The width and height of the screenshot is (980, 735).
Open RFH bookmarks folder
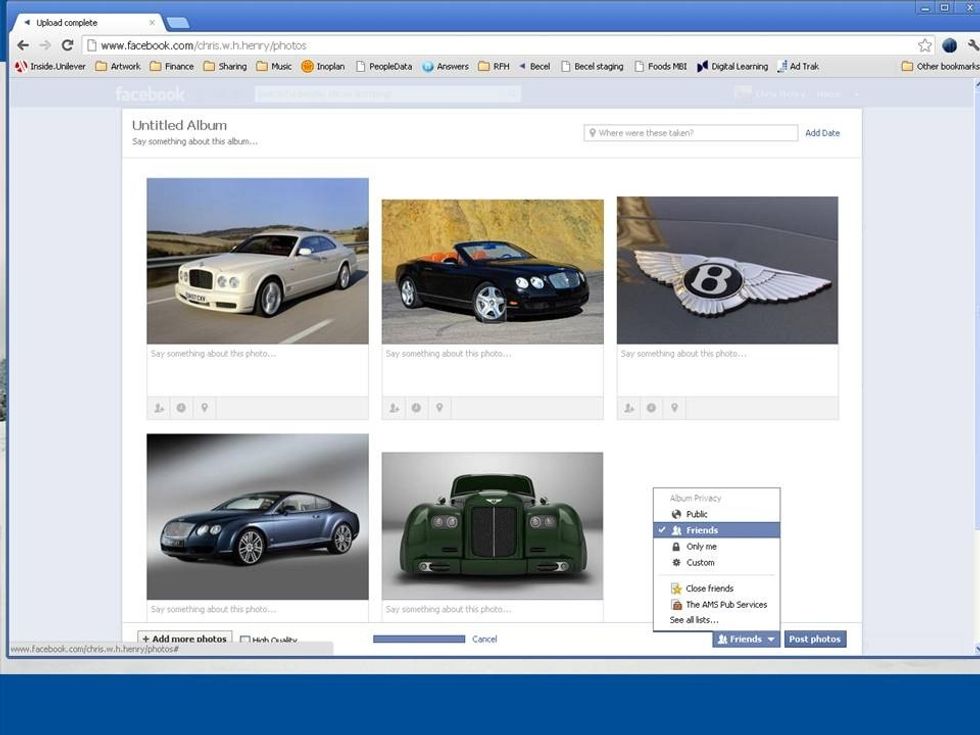494,66
